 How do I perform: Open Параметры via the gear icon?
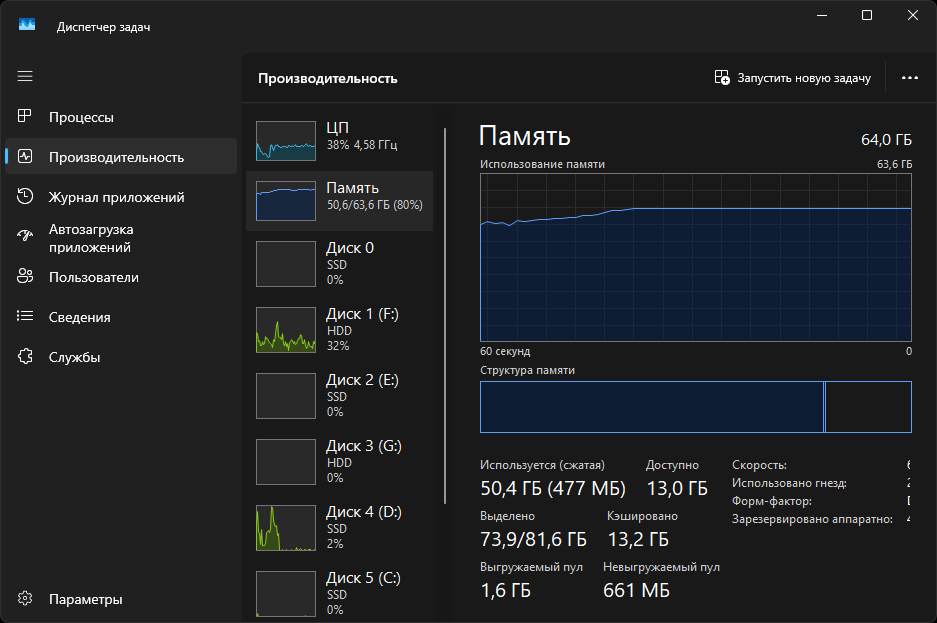(26, 599)
